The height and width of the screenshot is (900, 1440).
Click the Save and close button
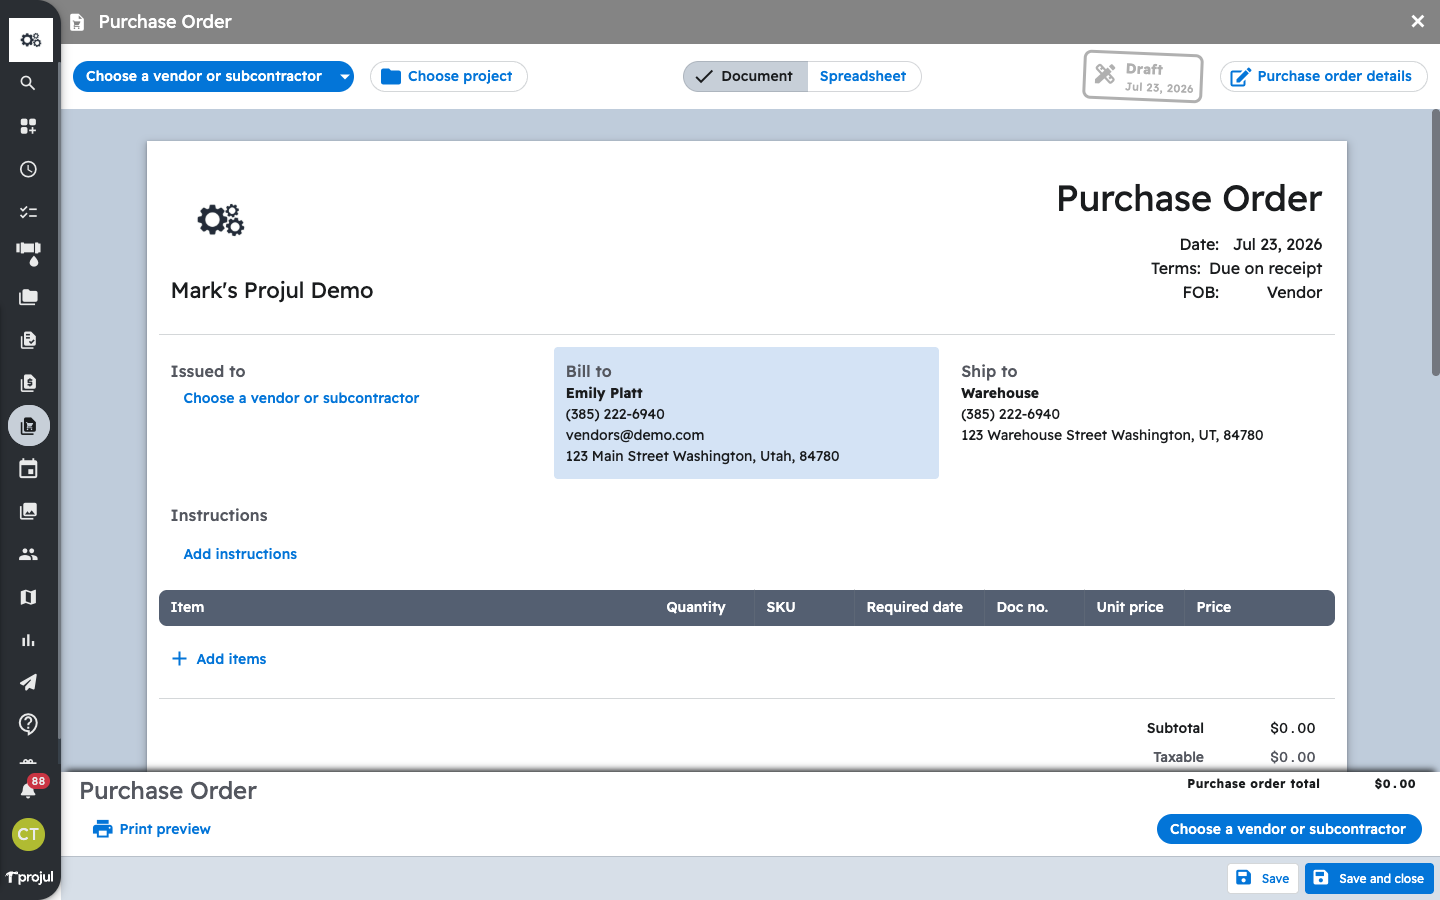1369,878
